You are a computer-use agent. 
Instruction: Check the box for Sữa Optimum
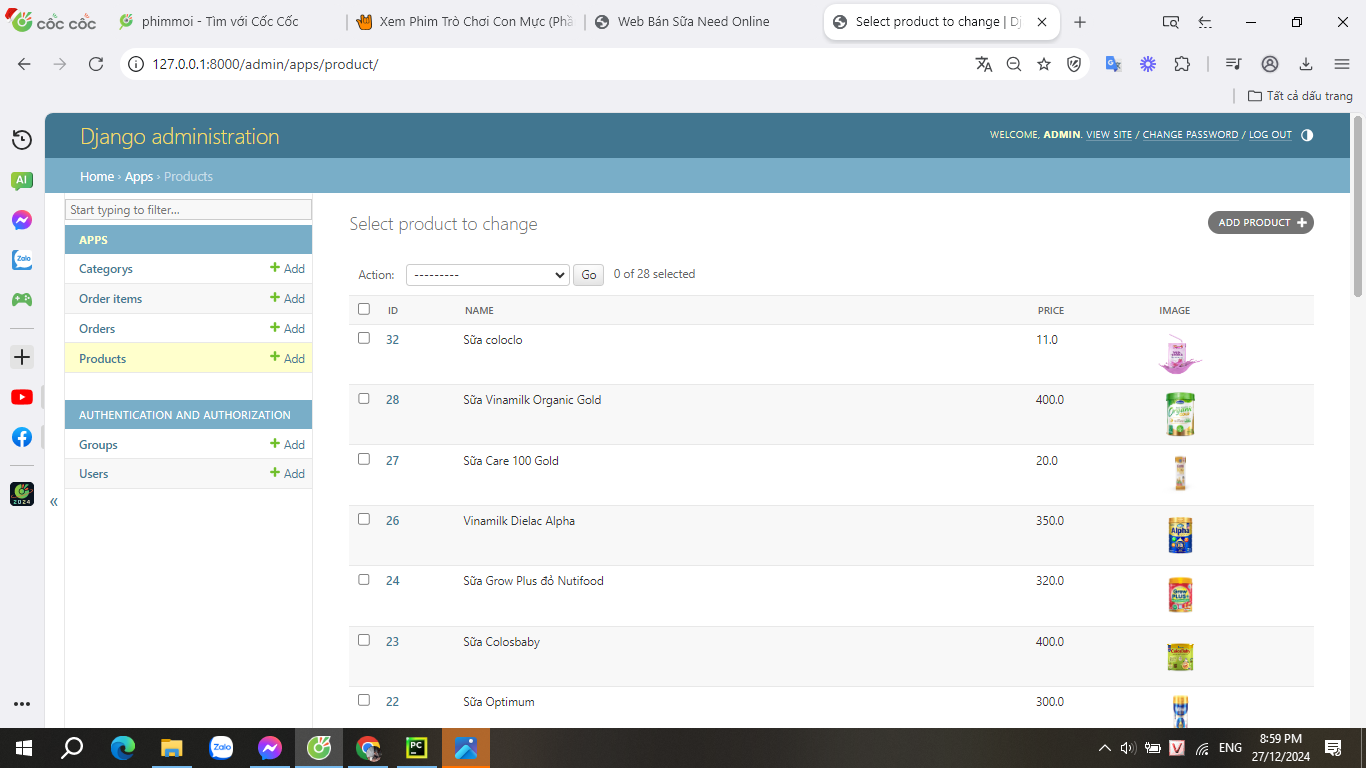coord(364,700)
